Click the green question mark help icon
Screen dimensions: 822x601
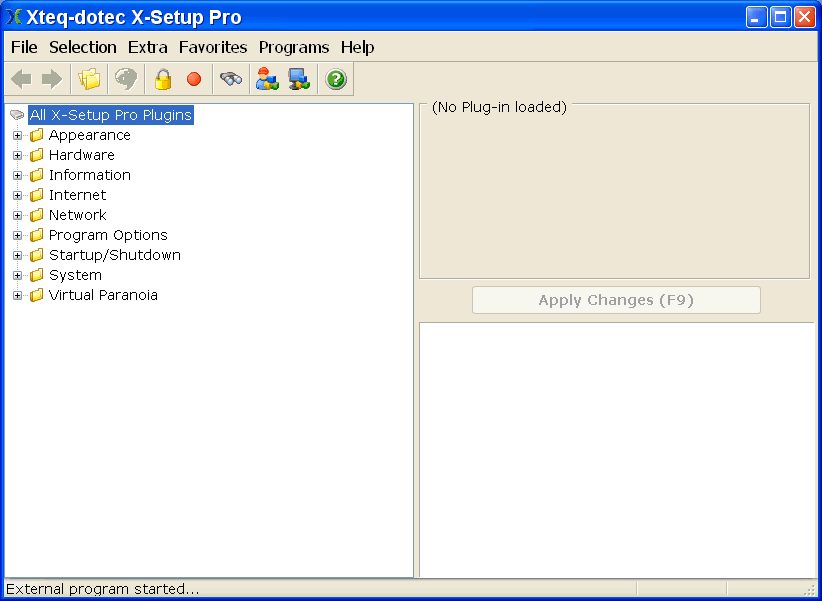pyautogui.click(x=336, y=79)
